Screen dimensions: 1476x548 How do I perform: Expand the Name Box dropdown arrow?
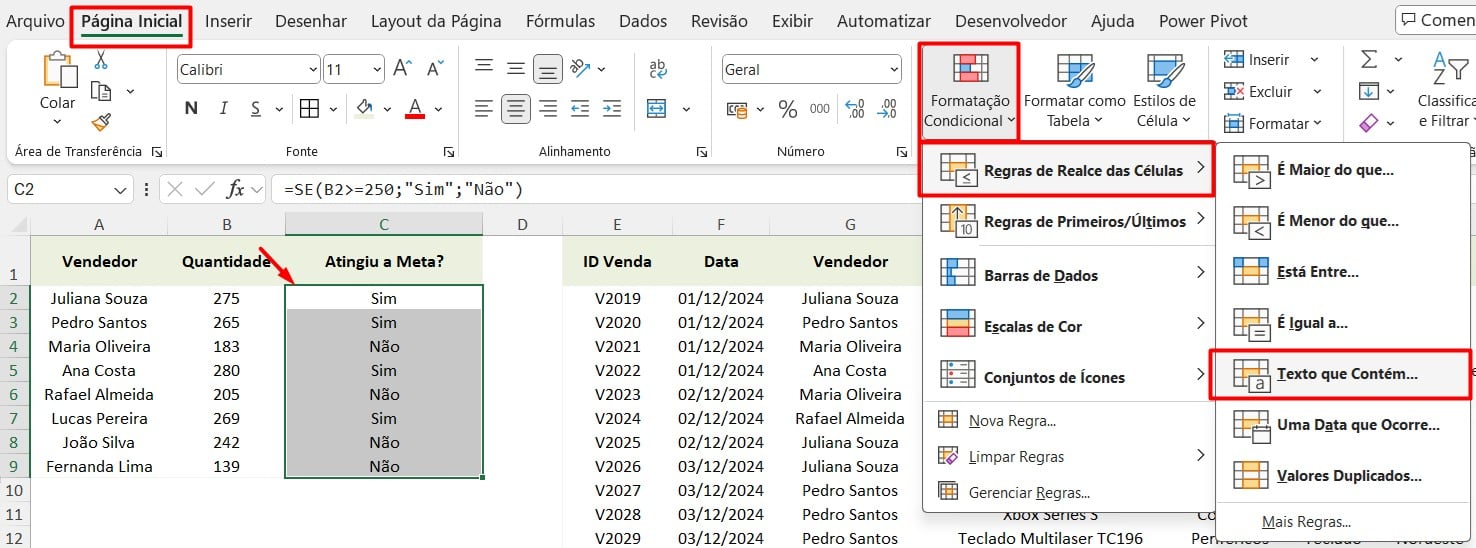coord(121,189)
